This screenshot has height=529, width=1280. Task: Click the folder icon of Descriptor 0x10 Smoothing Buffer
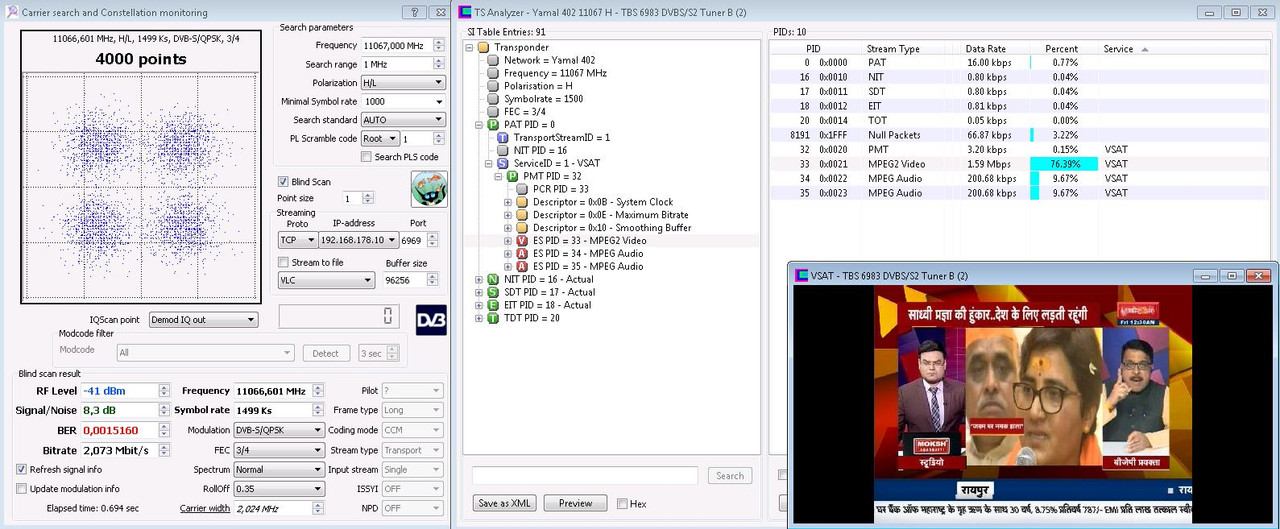(x=522, y=228)
